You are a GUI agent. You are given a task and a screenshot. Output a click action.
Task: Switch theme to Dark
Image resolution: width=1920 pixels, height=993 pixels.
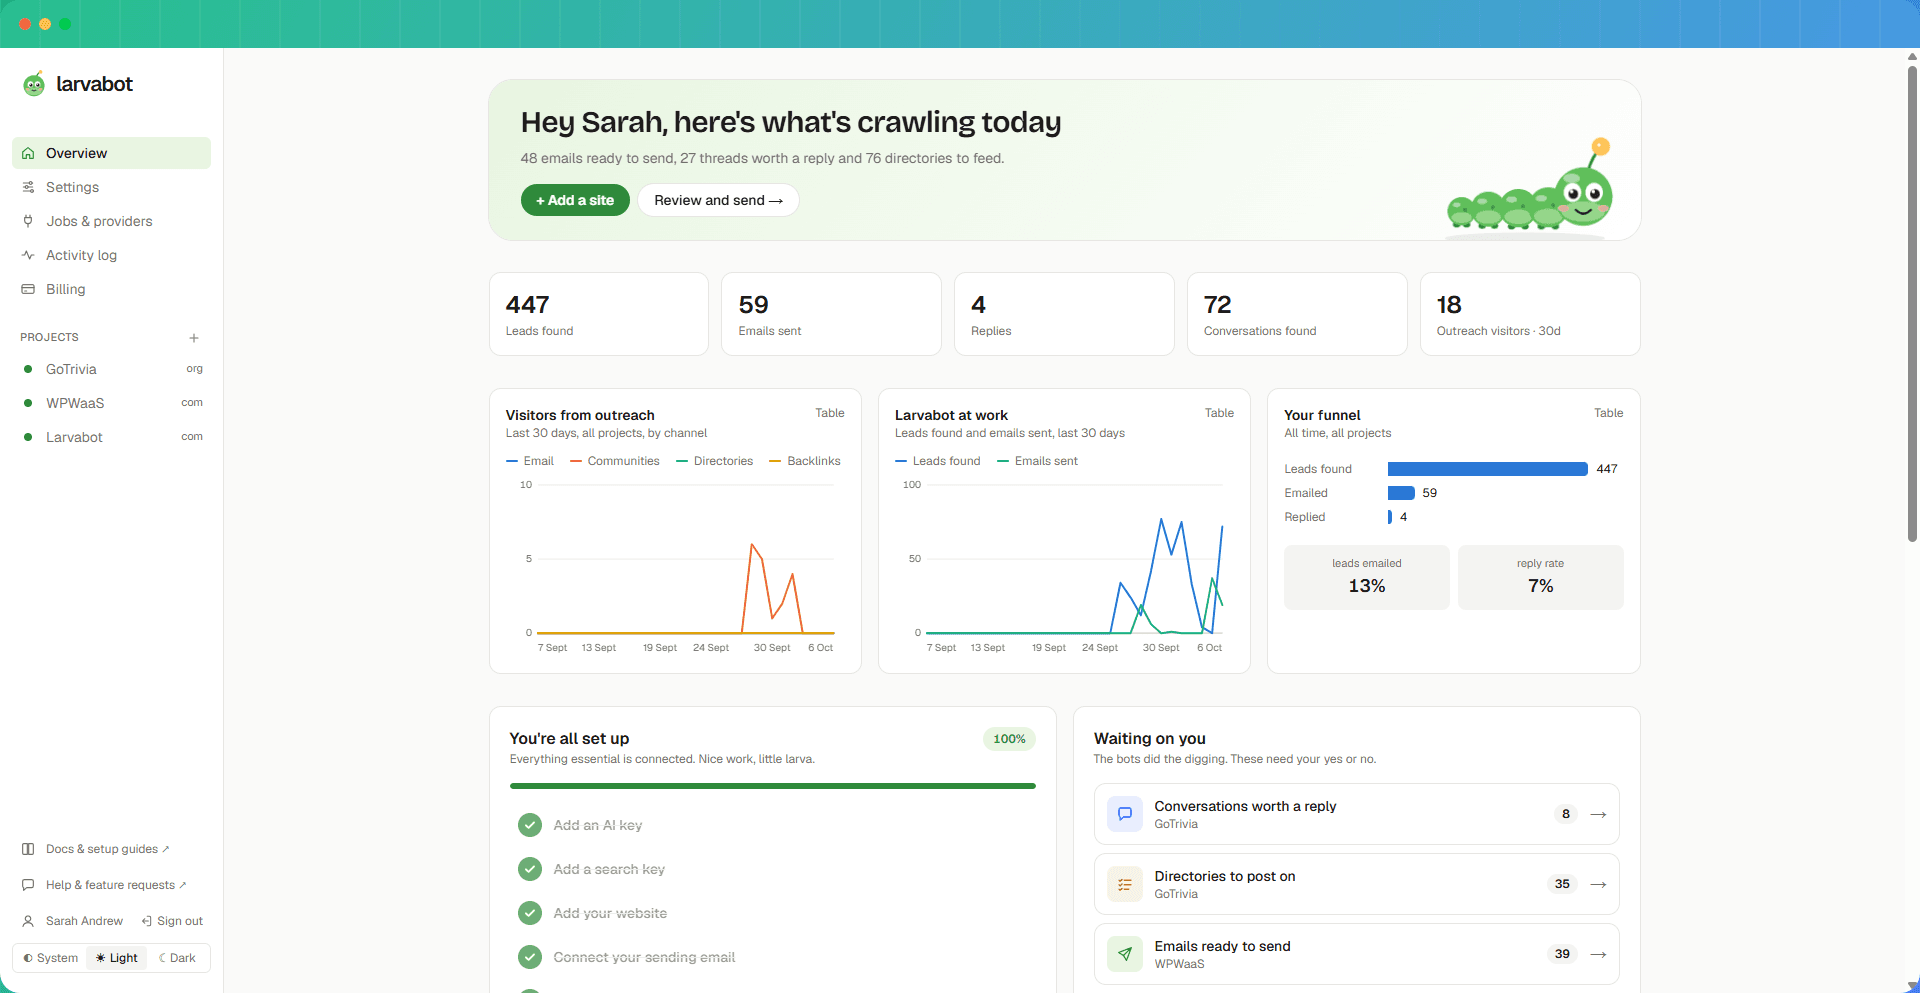[177, 958]
